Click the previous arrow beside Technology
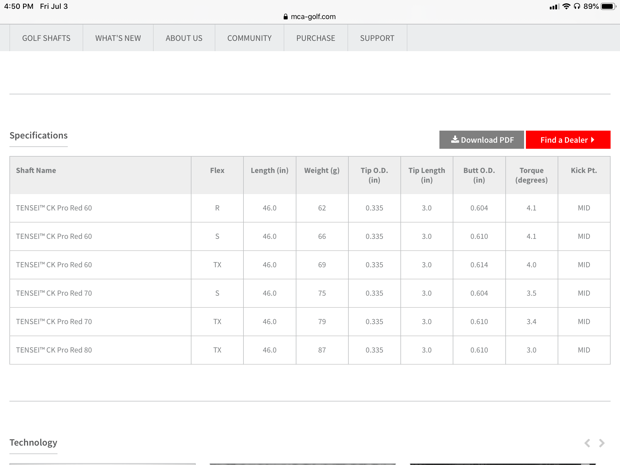This screenshot has width=620, height=465. tap(587, 443)
